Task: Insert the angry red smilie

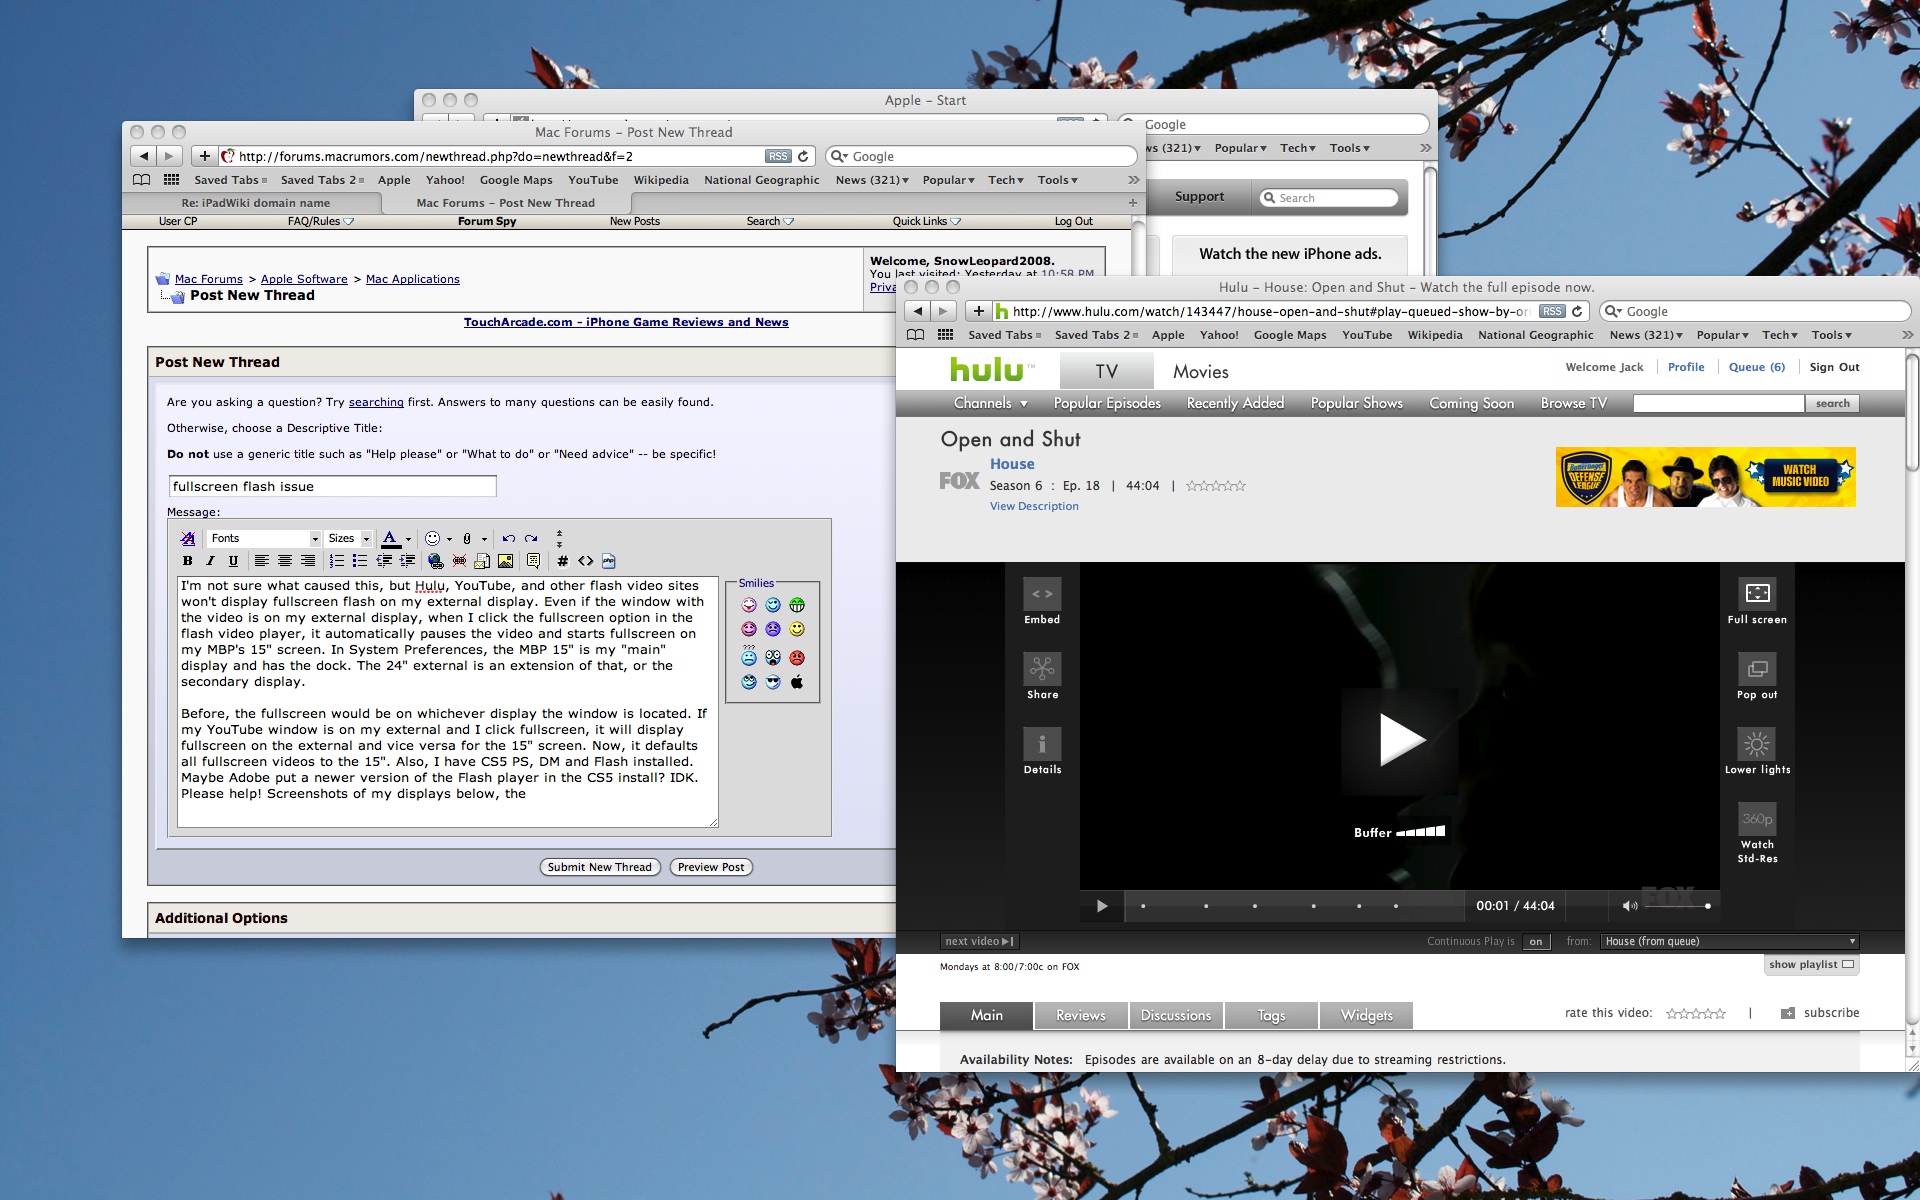Action: click(797, 657)
